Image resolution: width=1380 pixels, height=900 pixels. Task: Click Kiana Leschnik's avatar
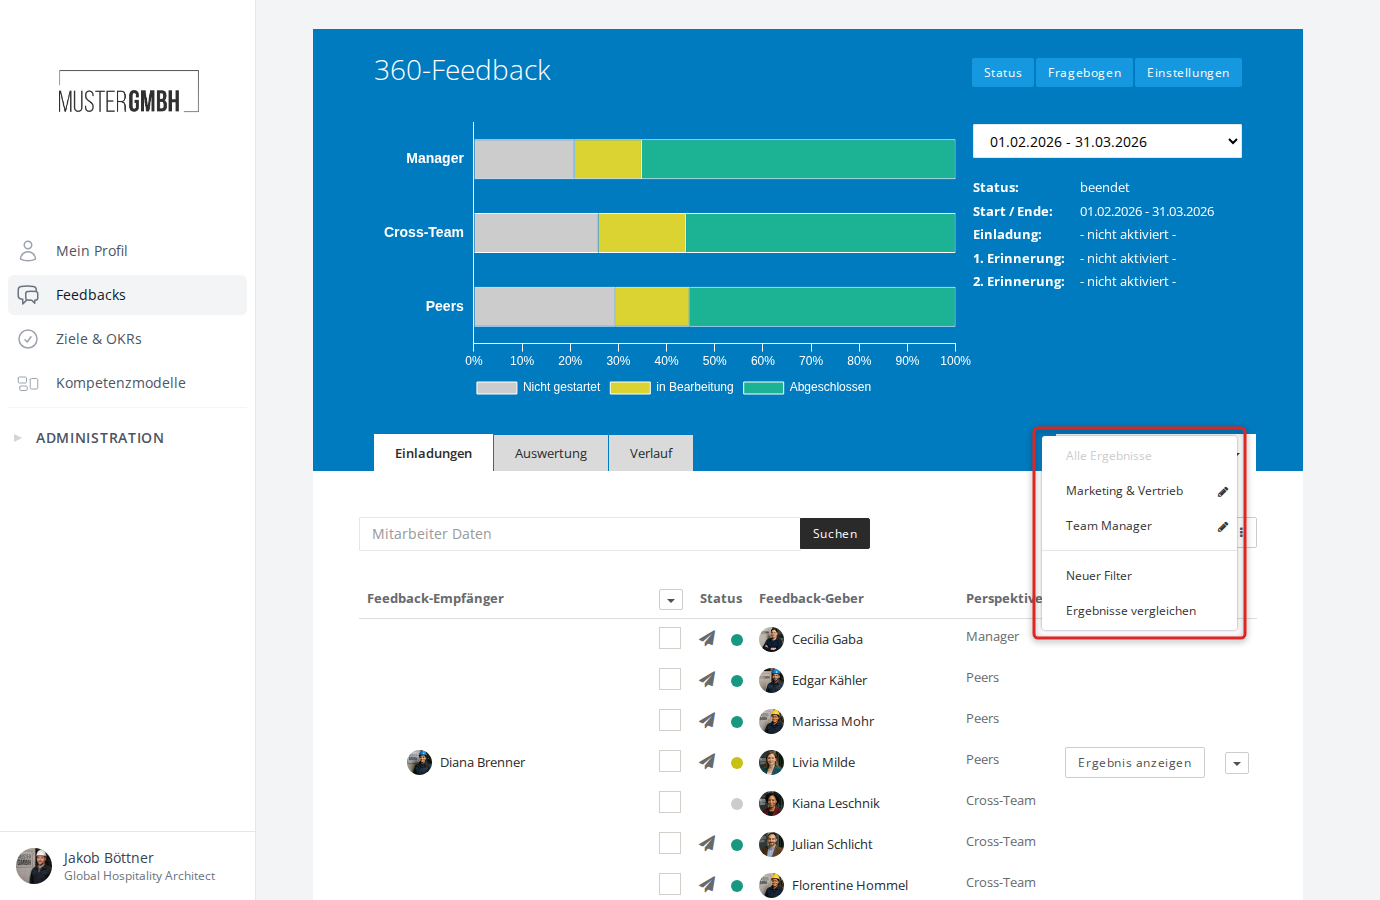771,803
